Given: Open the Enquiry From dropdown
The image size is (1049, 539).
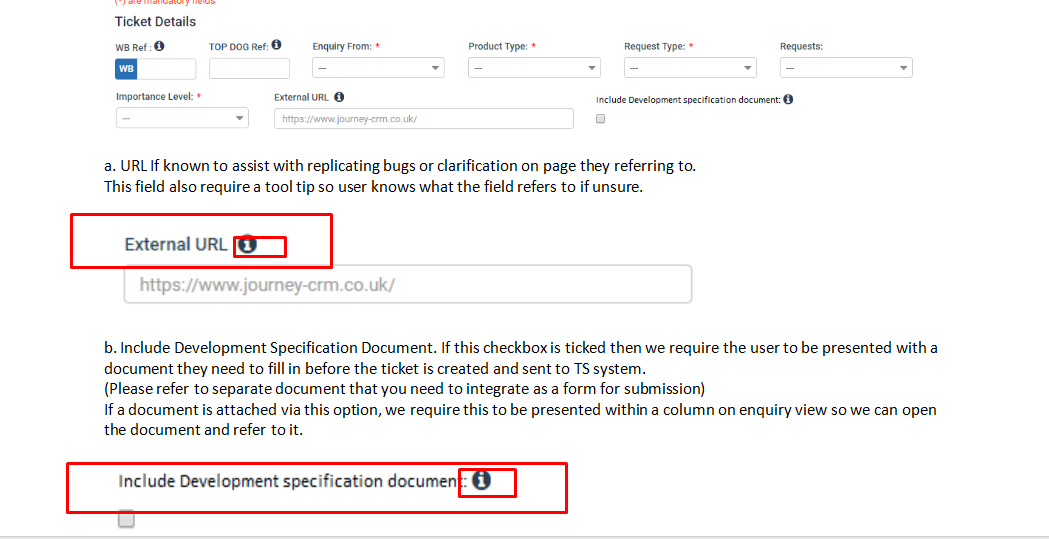Looking at the screenshot, I should (378, 68).
